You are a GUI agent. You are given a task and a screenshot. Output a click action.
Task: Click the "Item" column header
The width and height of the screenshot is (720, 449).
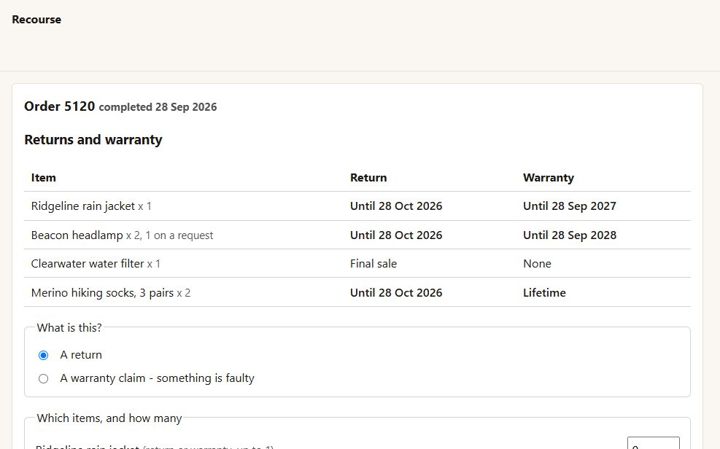44,178
